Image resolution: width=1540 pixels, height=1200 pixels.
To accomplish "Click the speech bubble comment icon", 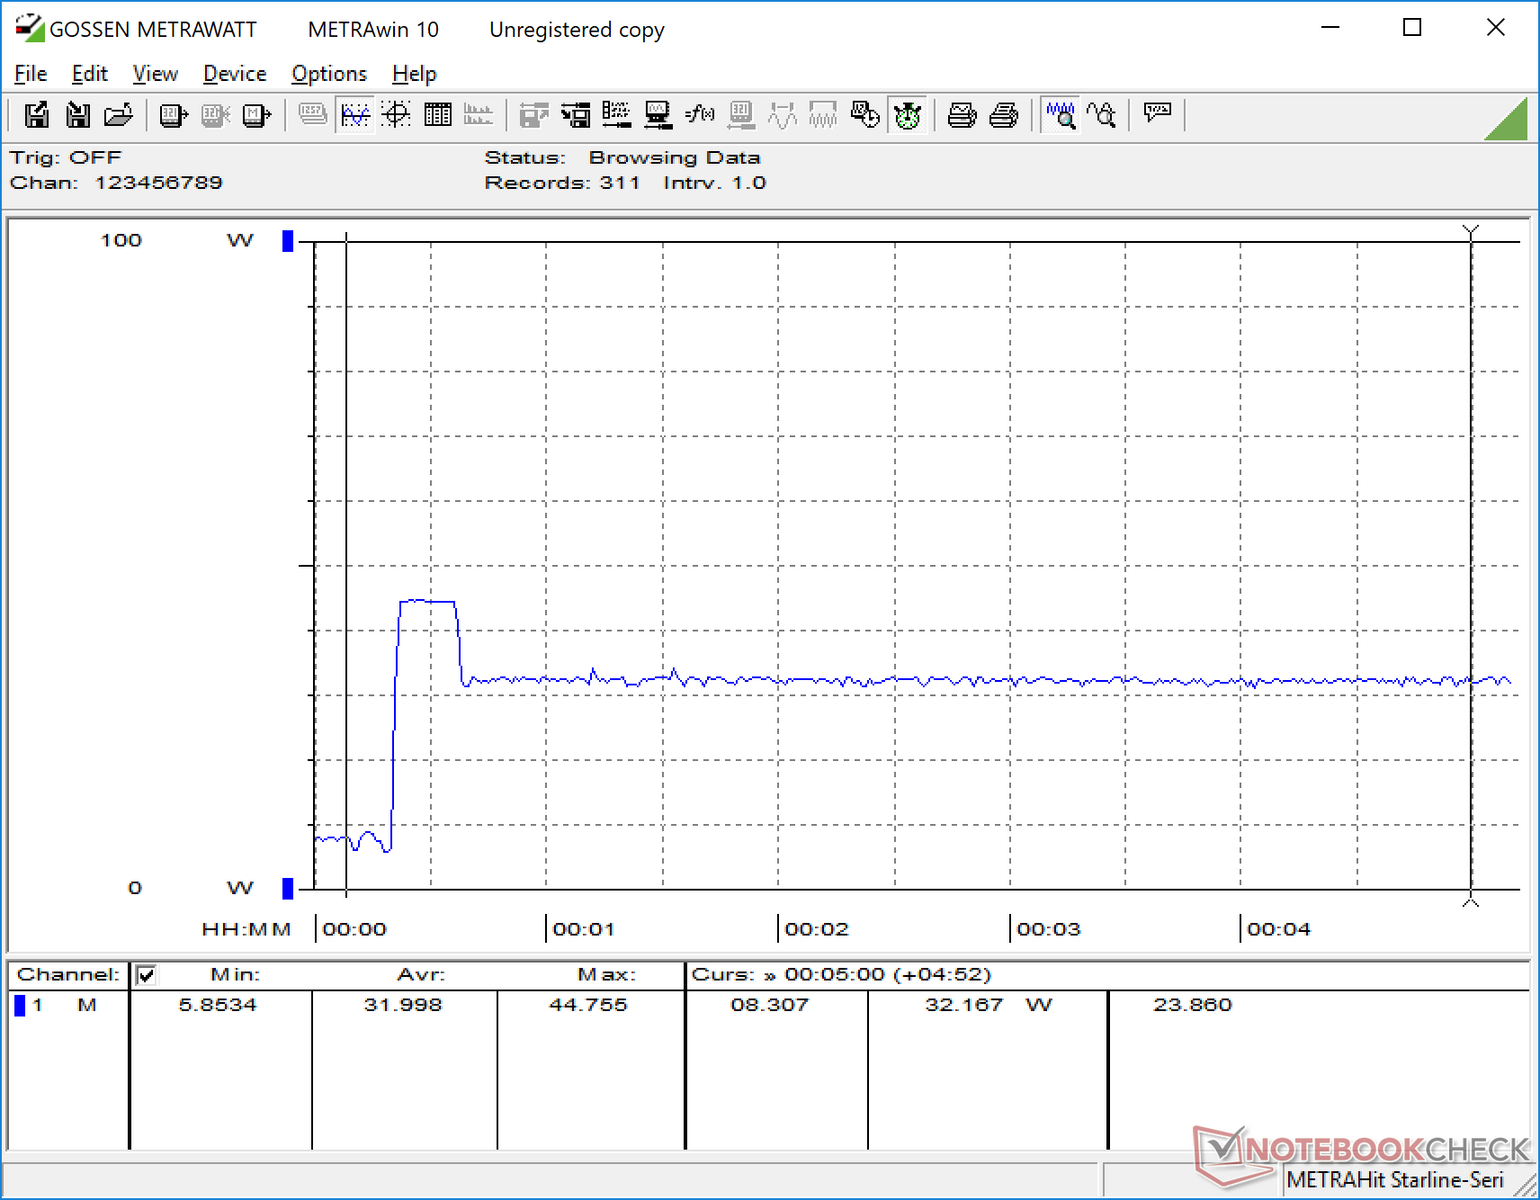I will tap(1157, 113).
